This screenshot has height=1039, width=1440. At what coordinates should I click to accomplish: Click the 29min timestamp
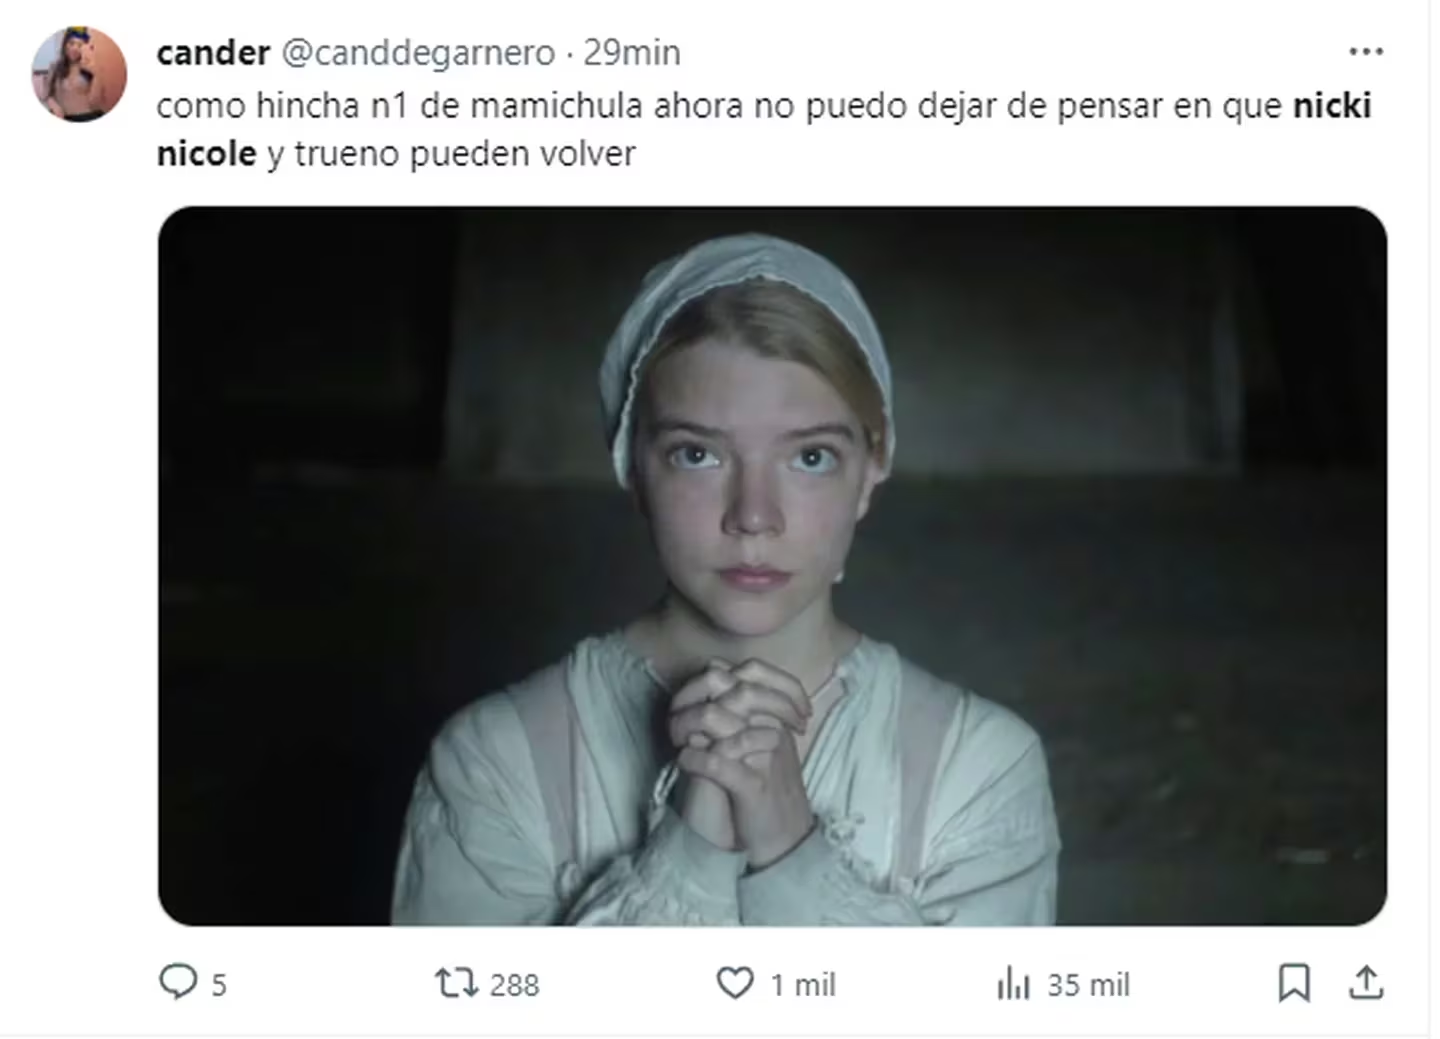point(632,52)
